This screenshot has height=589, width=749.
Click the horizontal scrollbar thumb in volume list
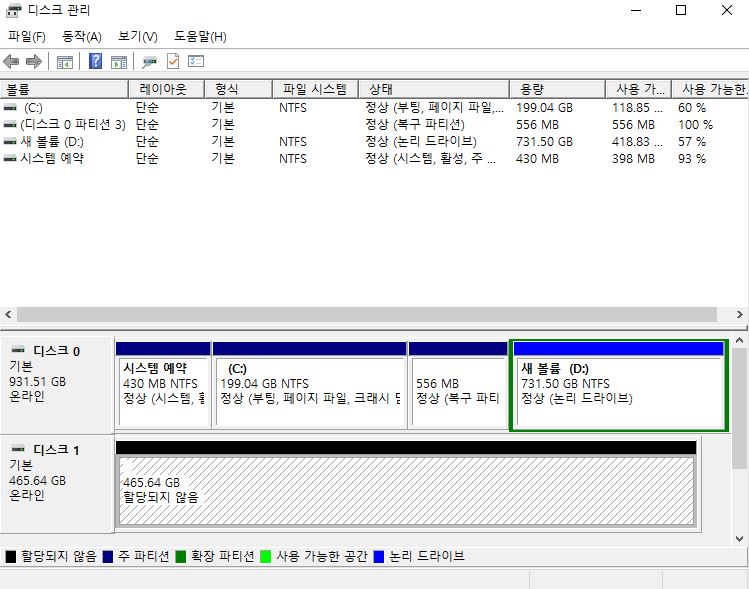click(367, 314)
